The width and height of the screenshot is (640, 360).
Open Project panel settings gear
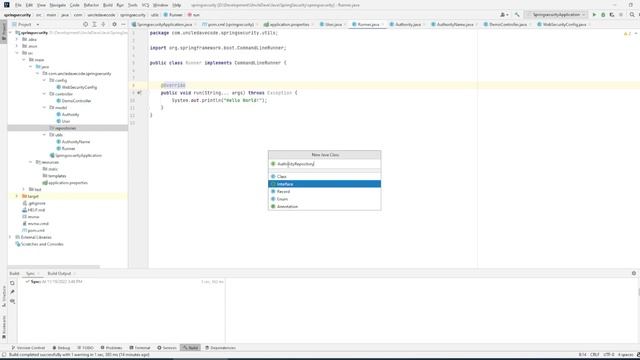(114, 24)
